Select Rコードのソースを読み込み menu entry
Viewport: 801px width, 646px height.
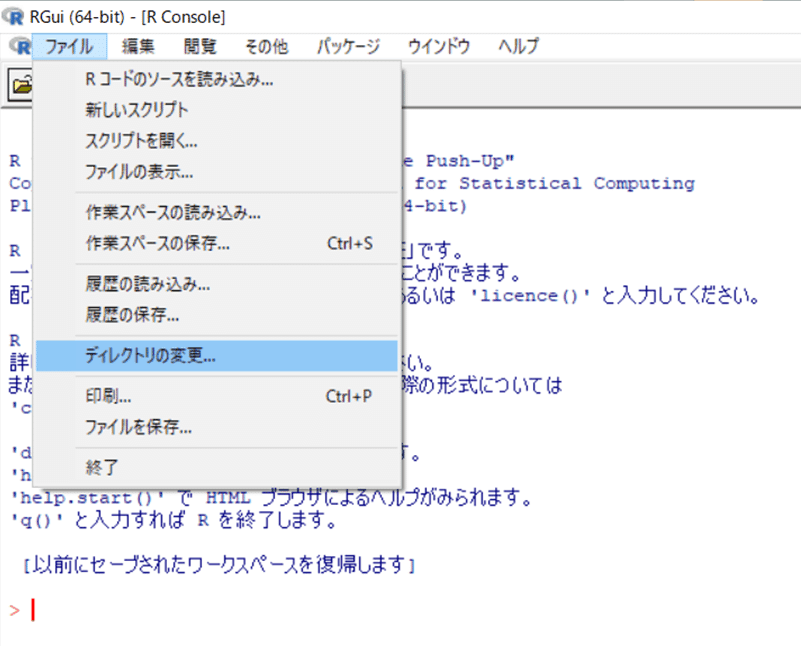click(x=217, y=80)
